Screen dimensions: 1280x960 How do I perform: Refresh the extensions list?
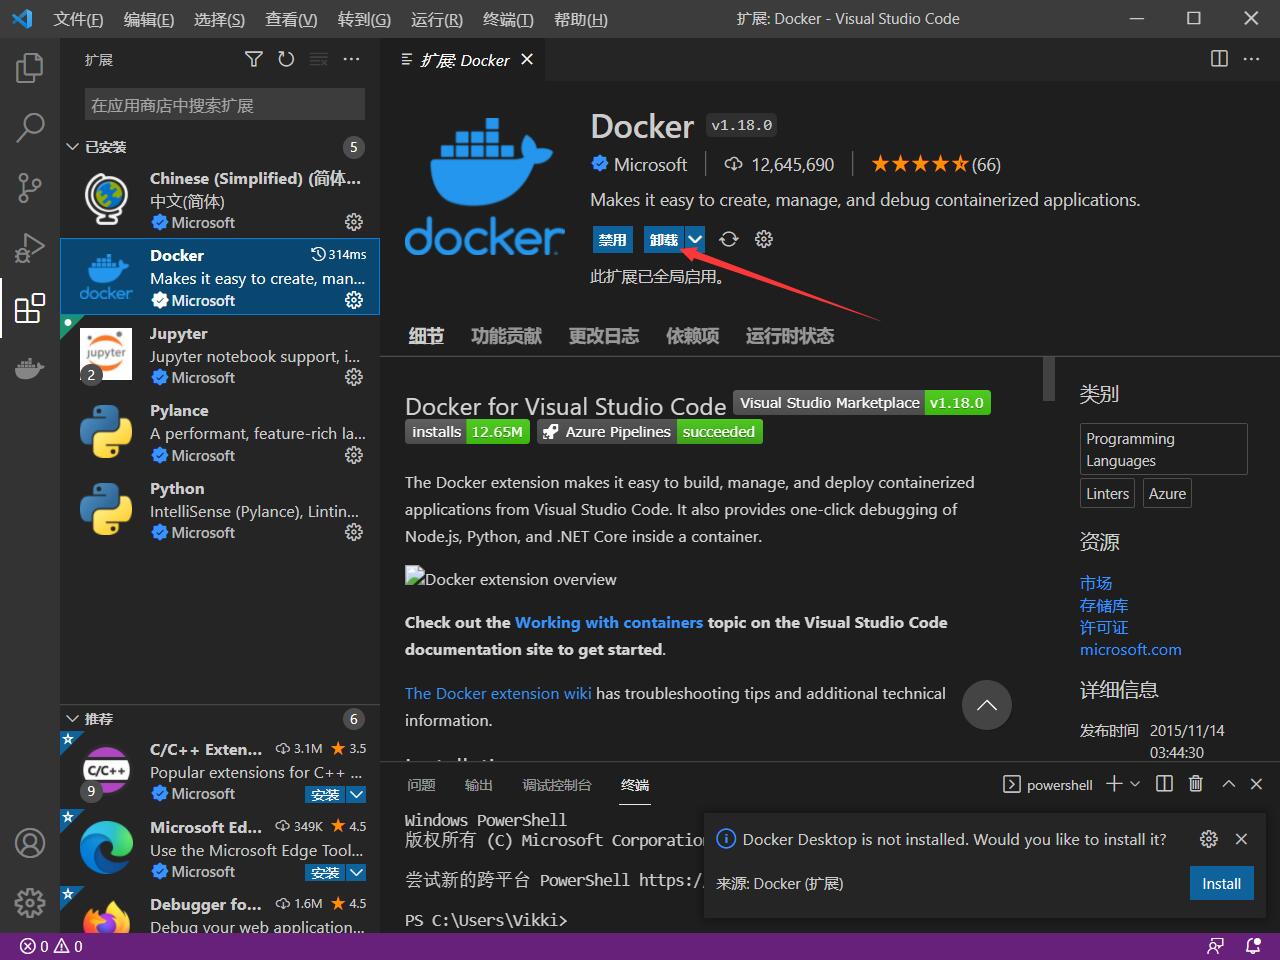pyautogui.click(x=286, y=60)
